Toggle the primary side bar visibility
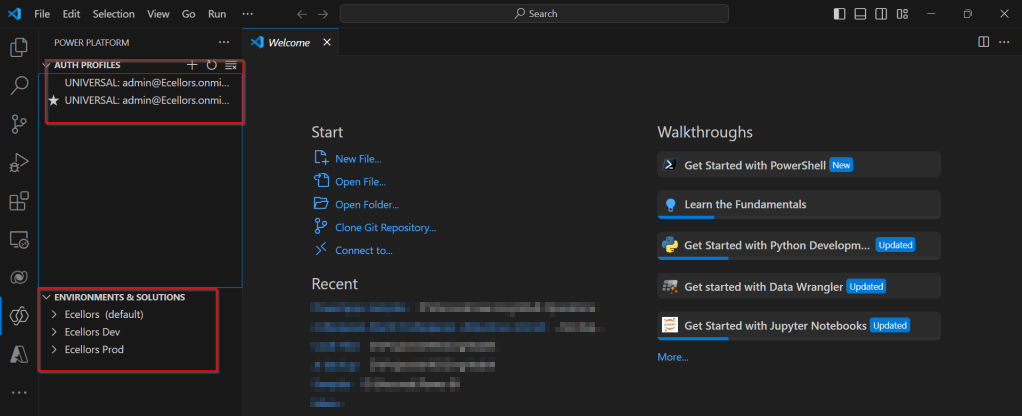 (x=838, y=14)
